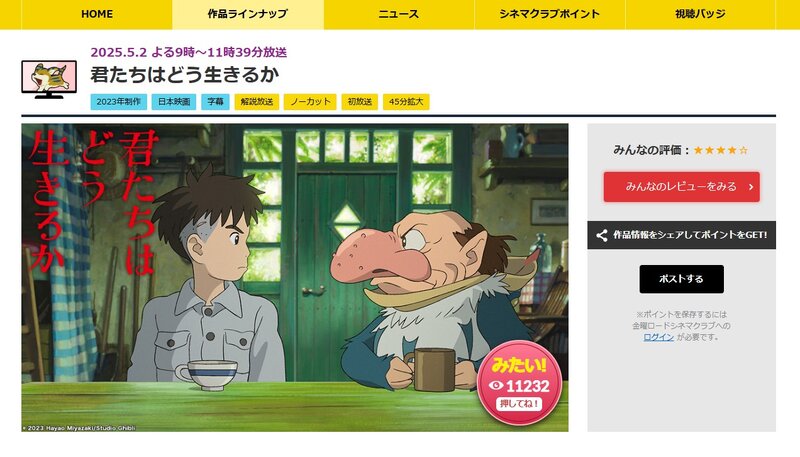
Task: Open the 視聴バッジ tab
Action: (700, 14)
